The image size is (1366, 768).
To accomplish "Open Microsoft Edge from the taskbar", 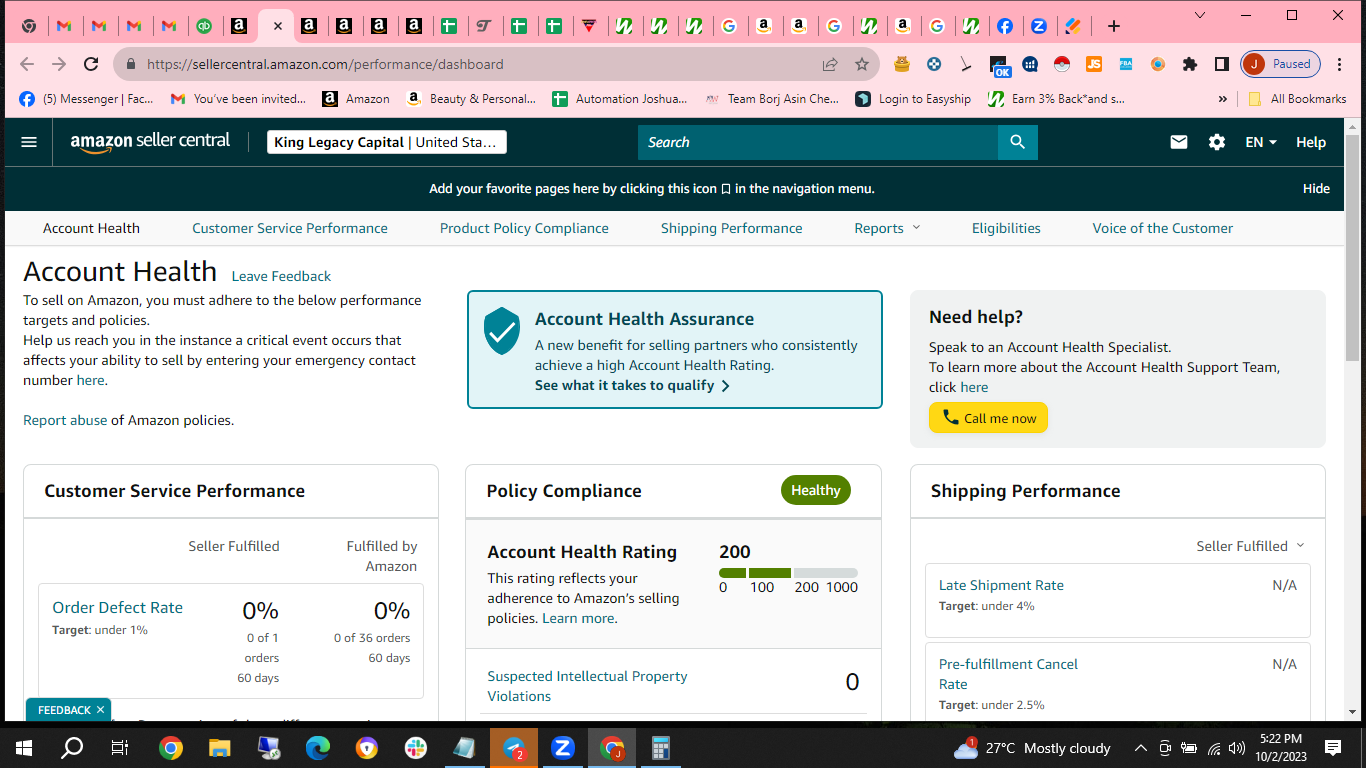I will coord(318,748).
